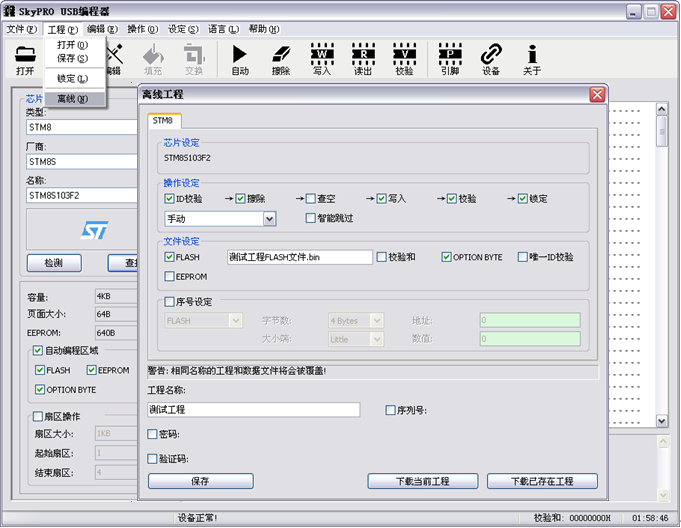681x528 pixels.
Task: Click the hex view scroll-down arrow
Action: point(661,421)
